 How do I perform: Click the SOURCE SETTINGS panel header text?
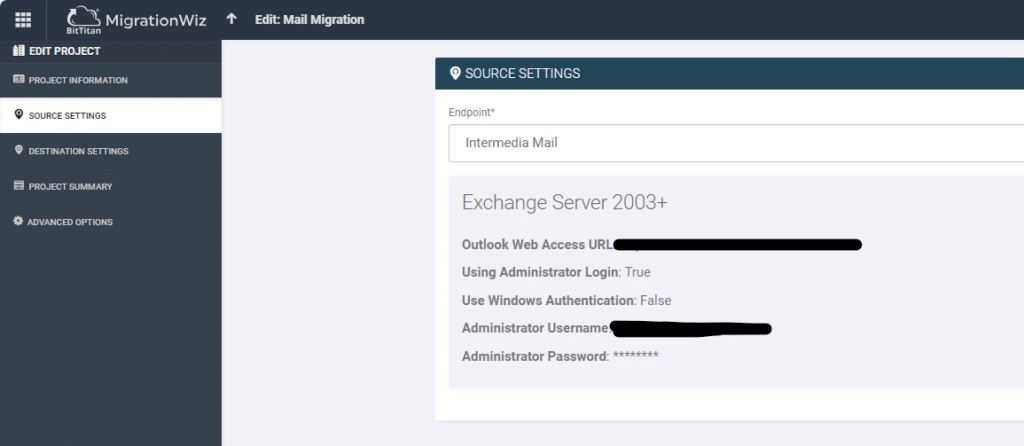coord(522,74)
